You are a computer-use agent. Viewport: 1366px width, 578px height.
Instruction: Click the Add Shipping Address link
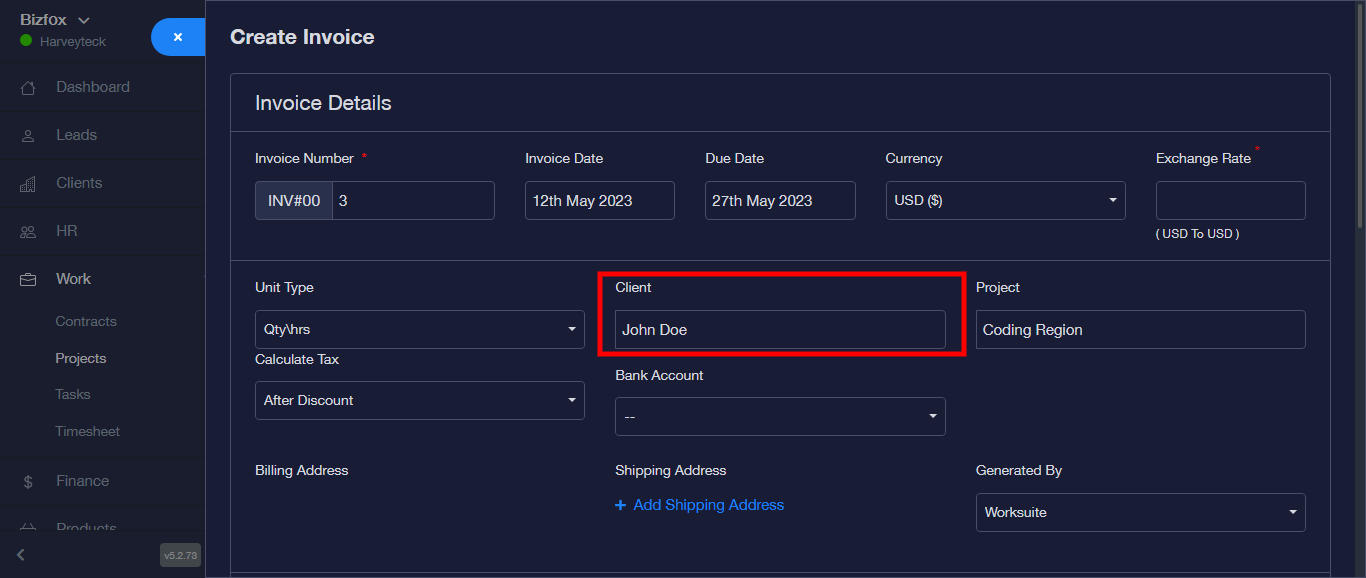click(x=699, y=505)
